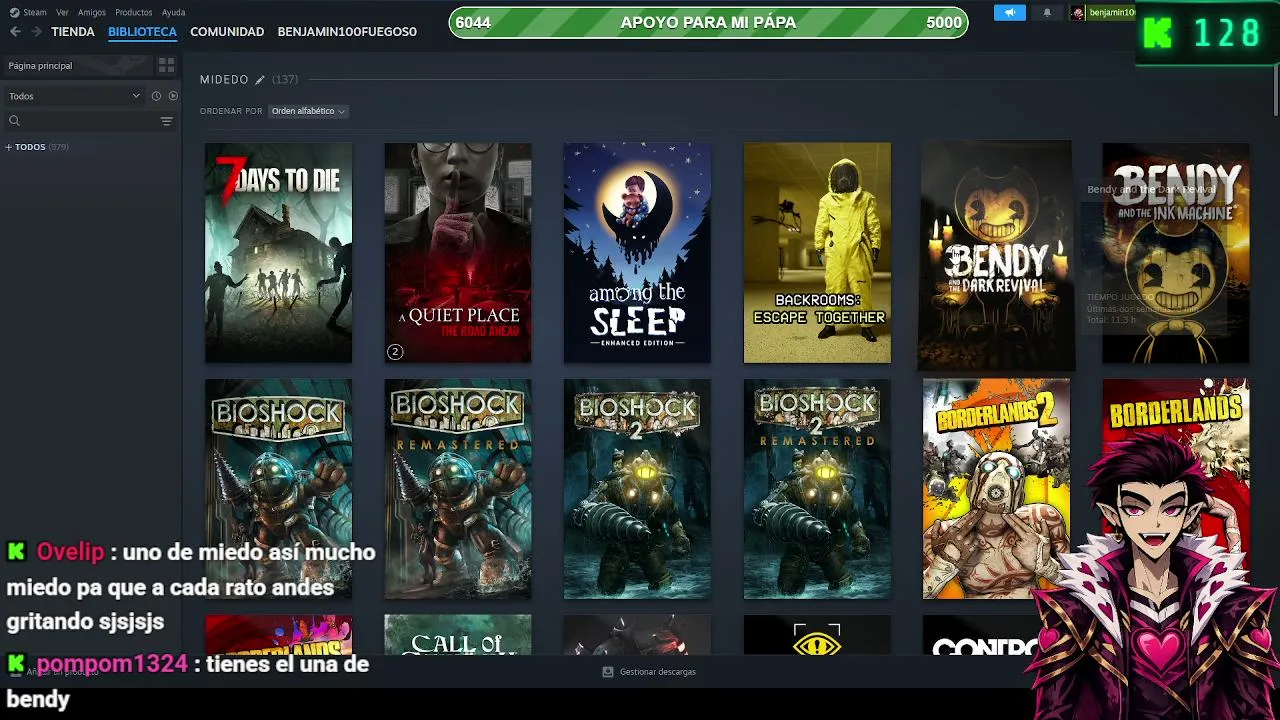Image resolution: width=1280 pixels, height=720 pixels.
Task: Open the Productos menu
Action: click(x=134, y=12)
